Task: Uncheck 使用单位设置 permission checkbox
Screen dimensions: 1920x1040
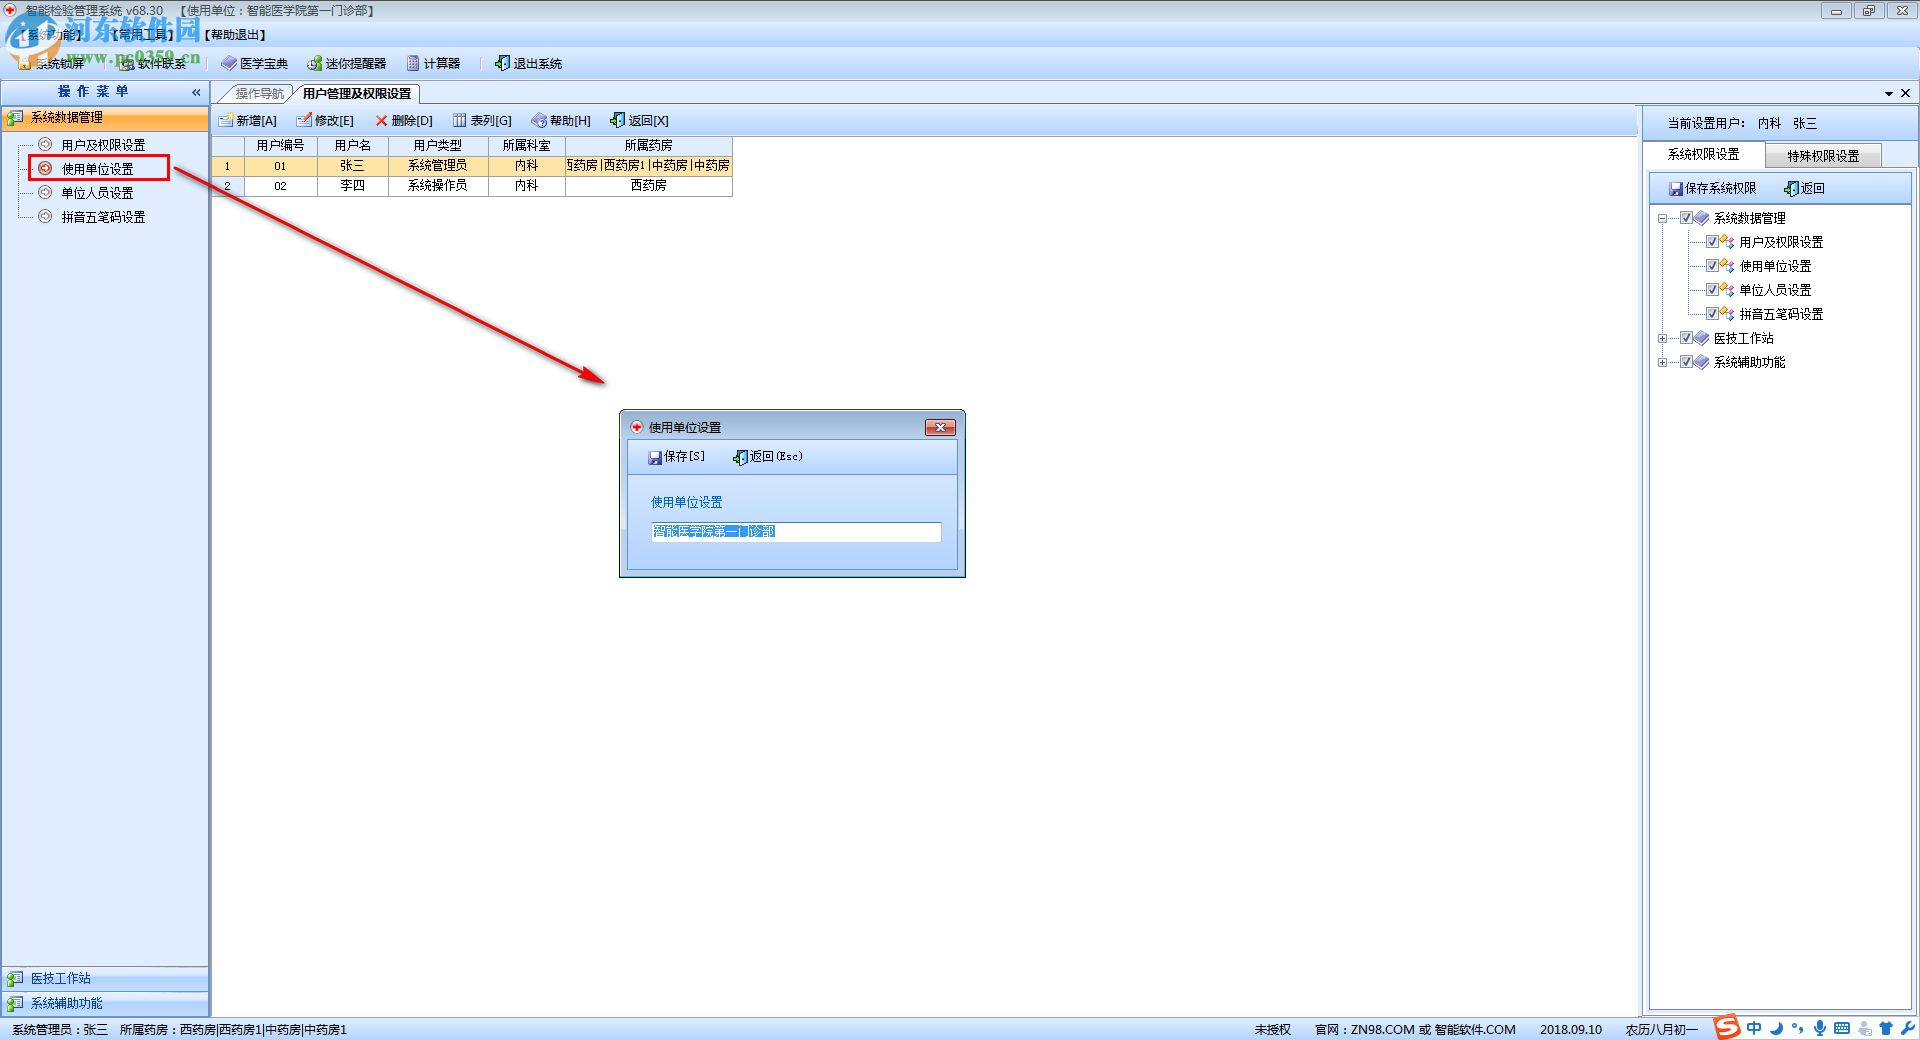Action: point(1713,266)
